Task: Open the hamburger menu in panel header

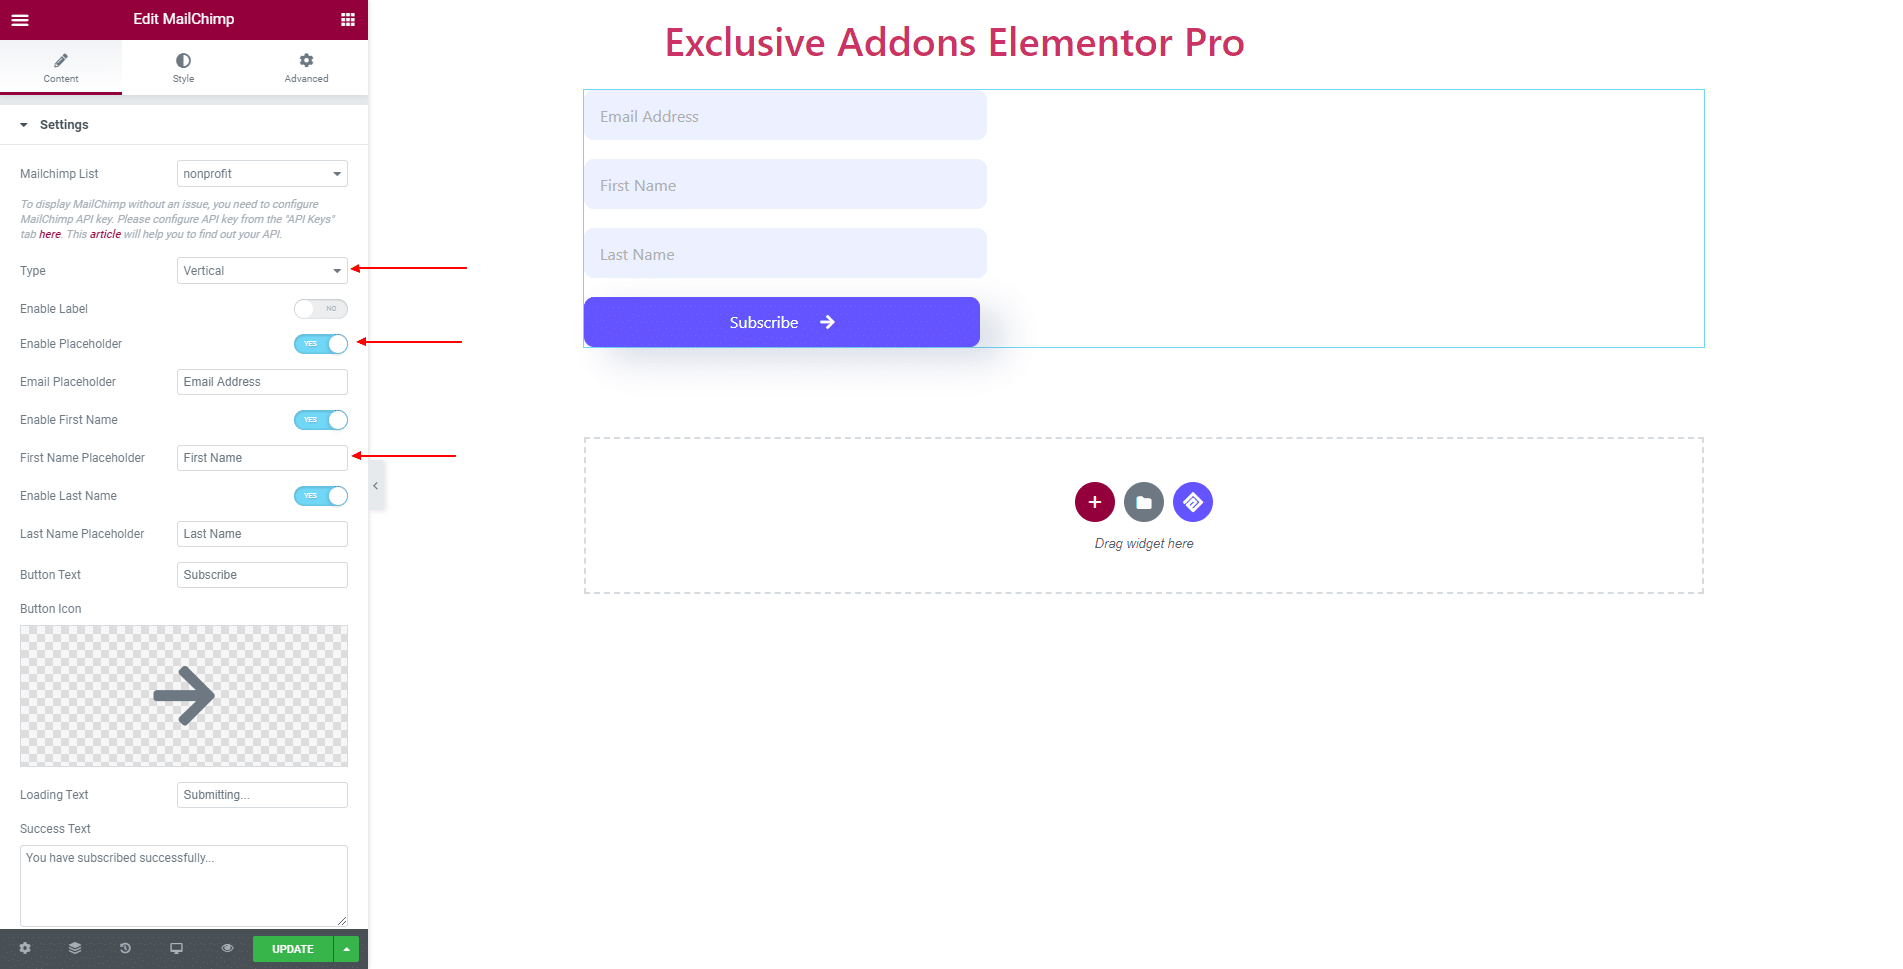Action: point(20,19)
